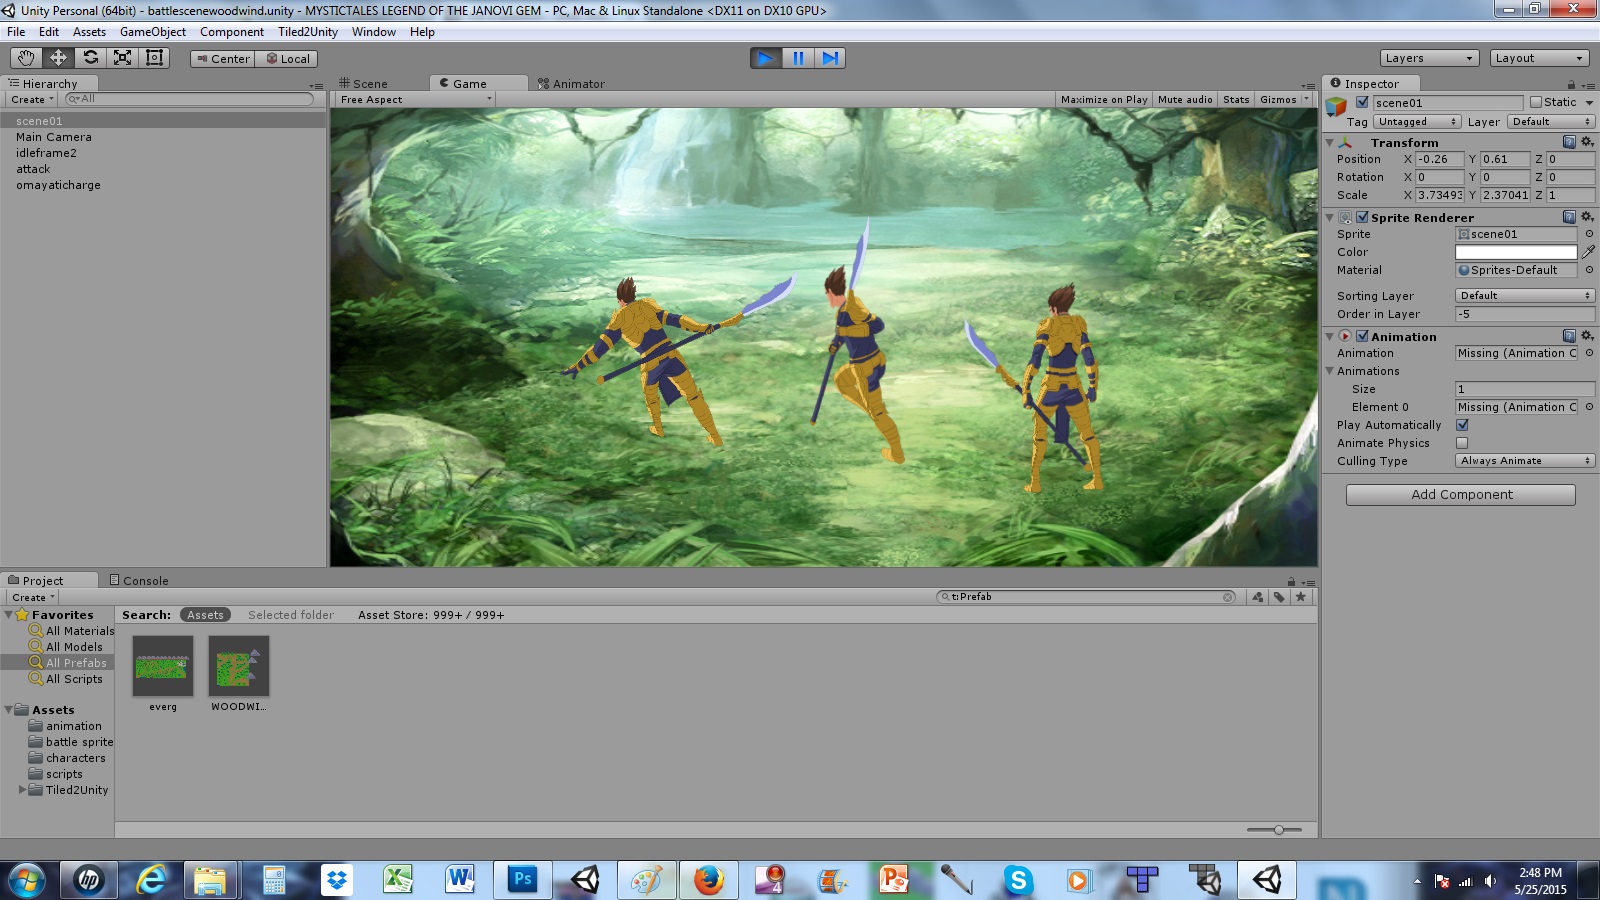Screen dimensions: 1600x900
Task: Clear the t:Prefab search field
Action: [1228, 597]
